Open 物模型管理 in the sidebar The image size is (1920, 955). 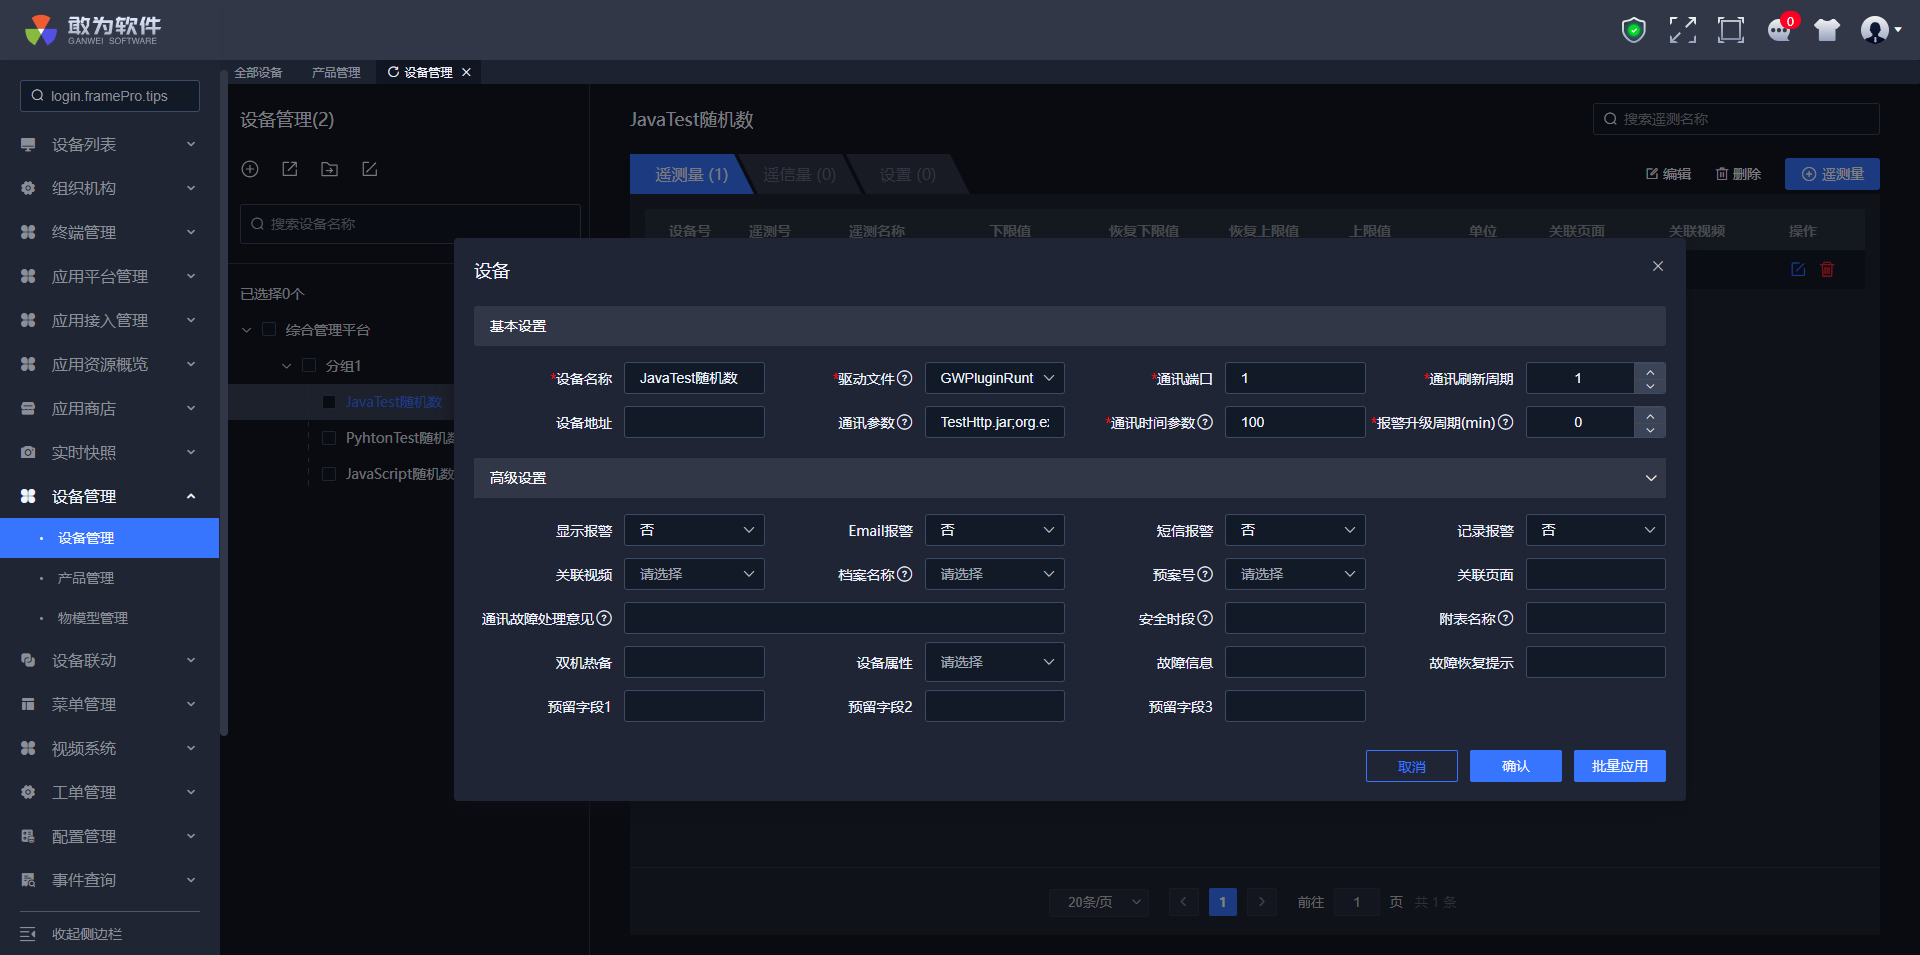tap(93, 618)
